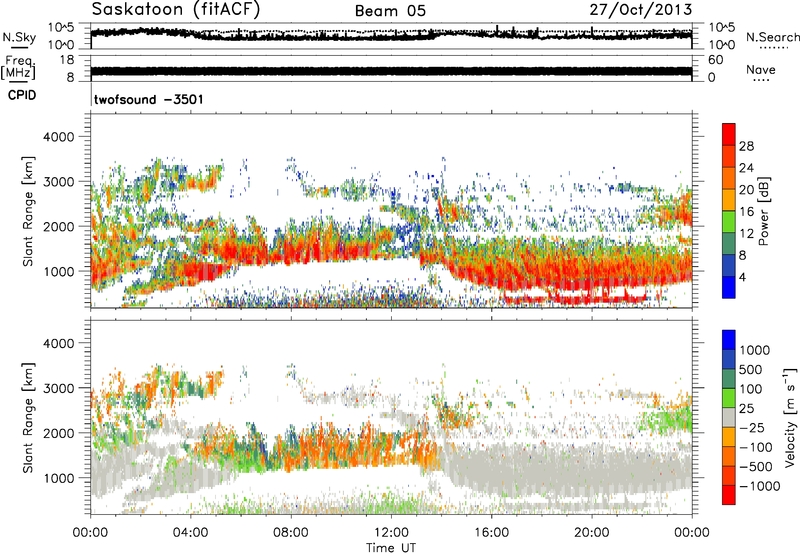The image size is (800, 554).
Task: Click the power panel's "Slant Range [km]" label
Action: pos(28,211)
